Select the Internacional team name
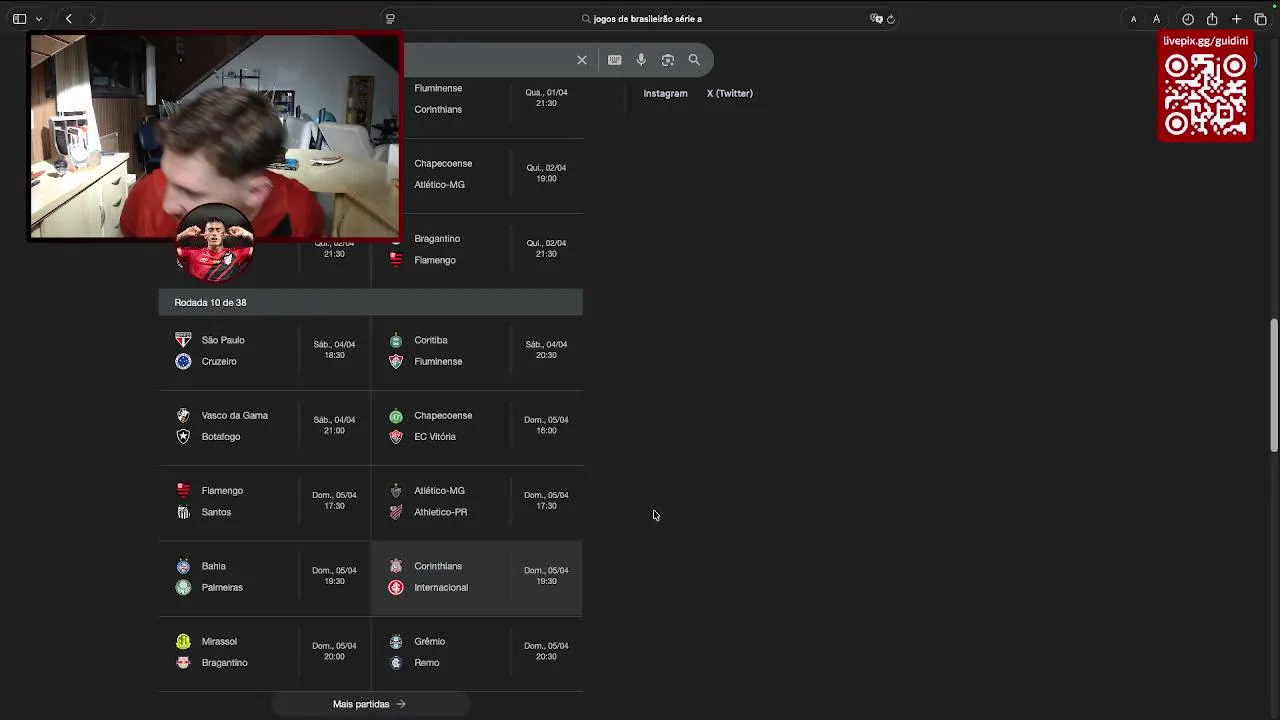Viewport: 1280px width, 720px height. click(441, 588)
